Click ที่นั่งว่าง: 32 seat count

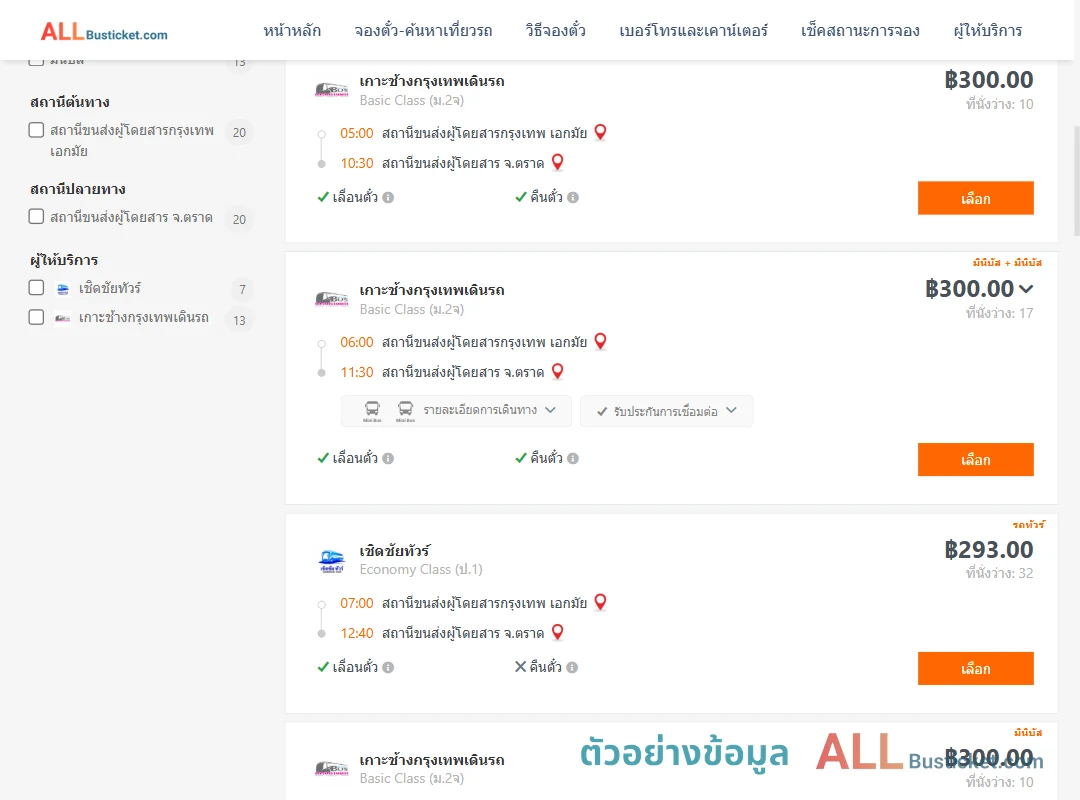click(999, 573)
